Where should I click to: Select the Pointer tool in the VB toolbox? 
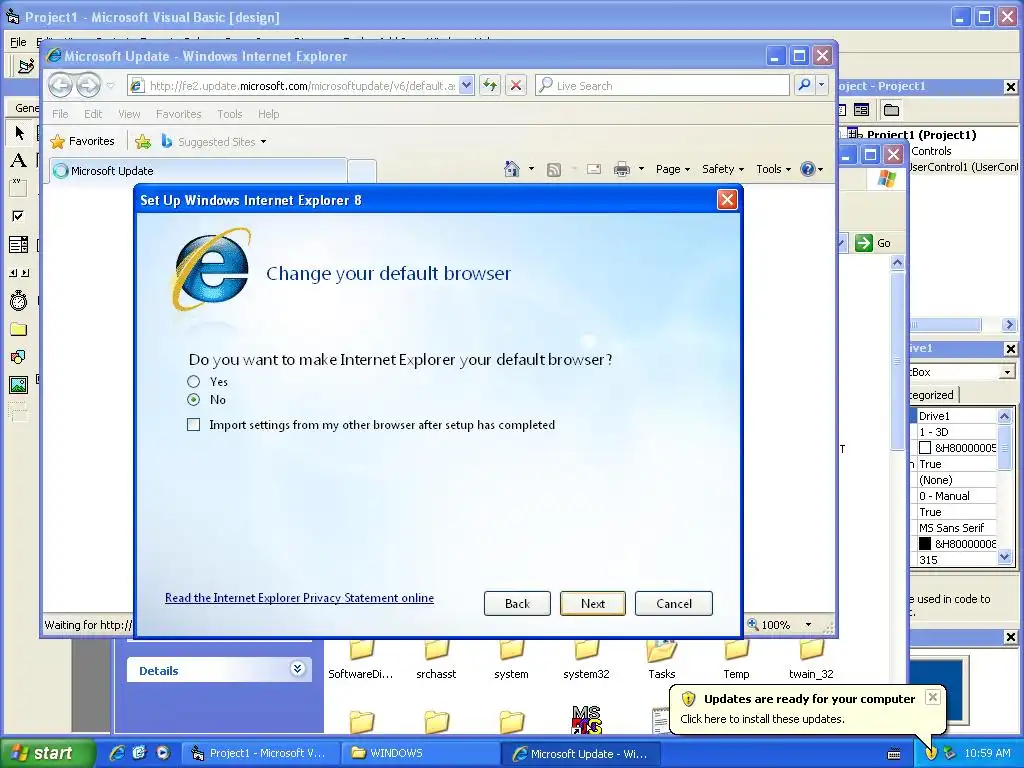click(19, 133)
